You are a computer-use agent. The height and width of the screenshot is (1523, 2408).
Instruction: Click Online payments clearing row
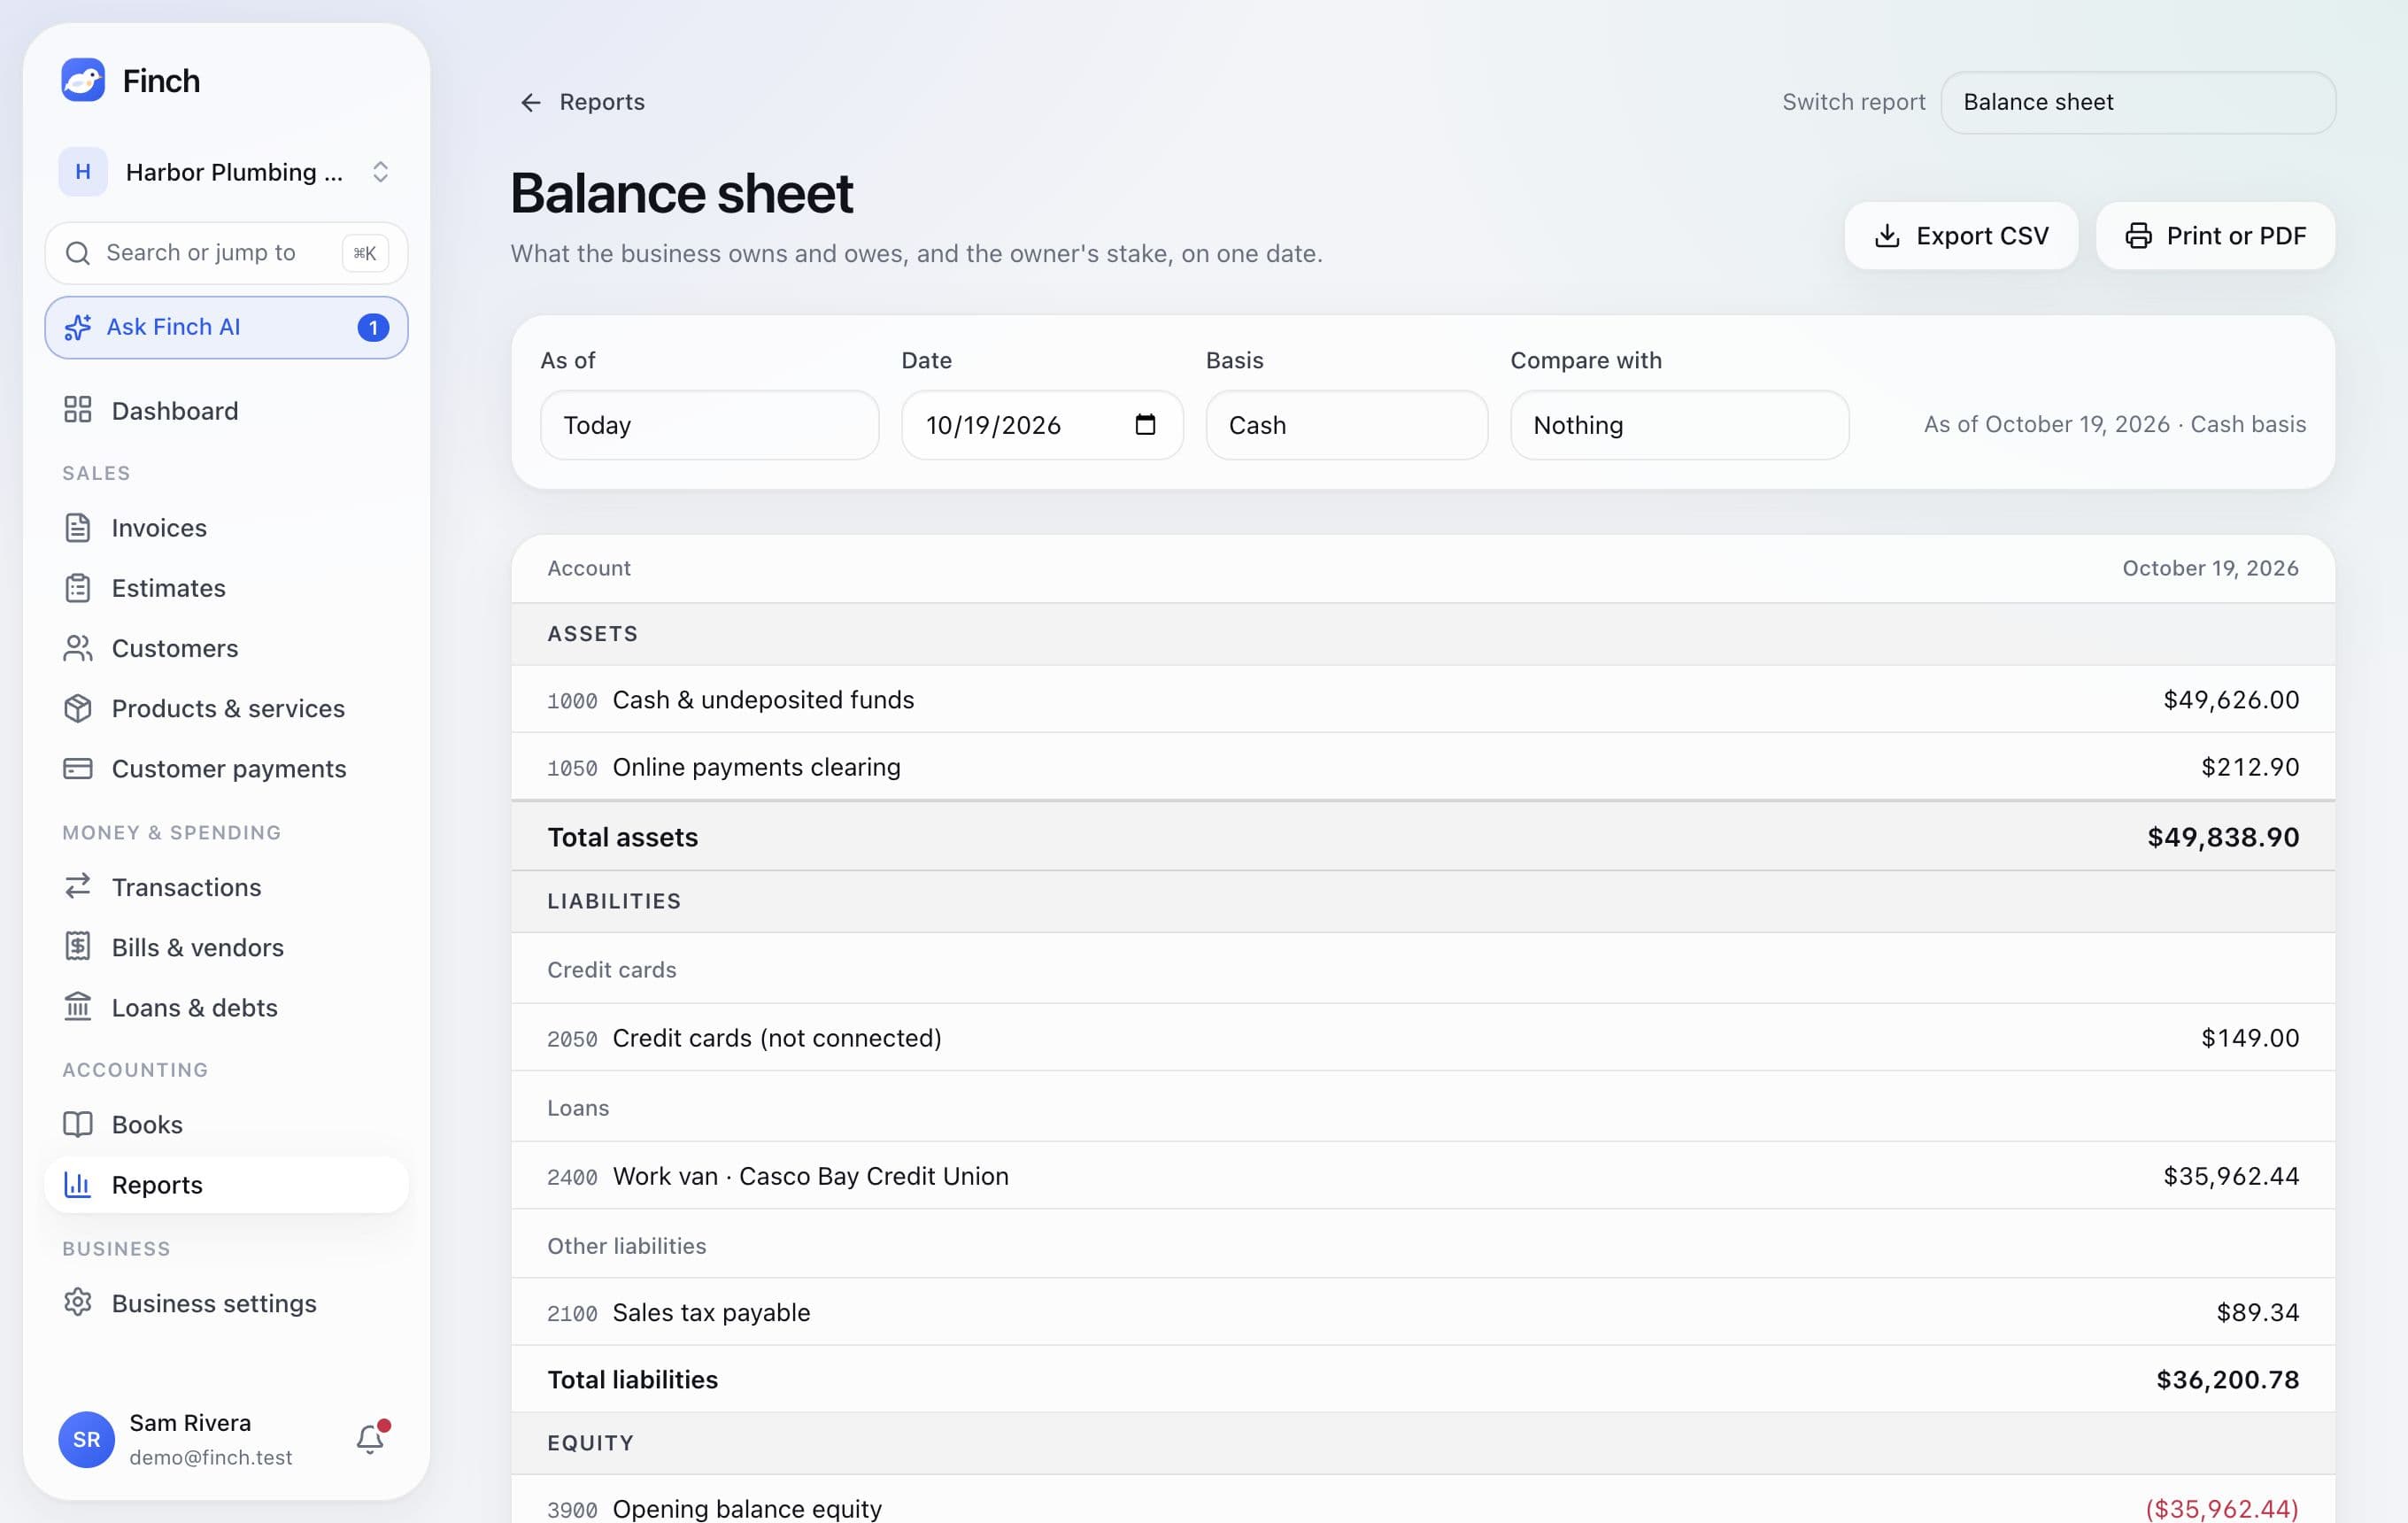tap(1423, 767)
